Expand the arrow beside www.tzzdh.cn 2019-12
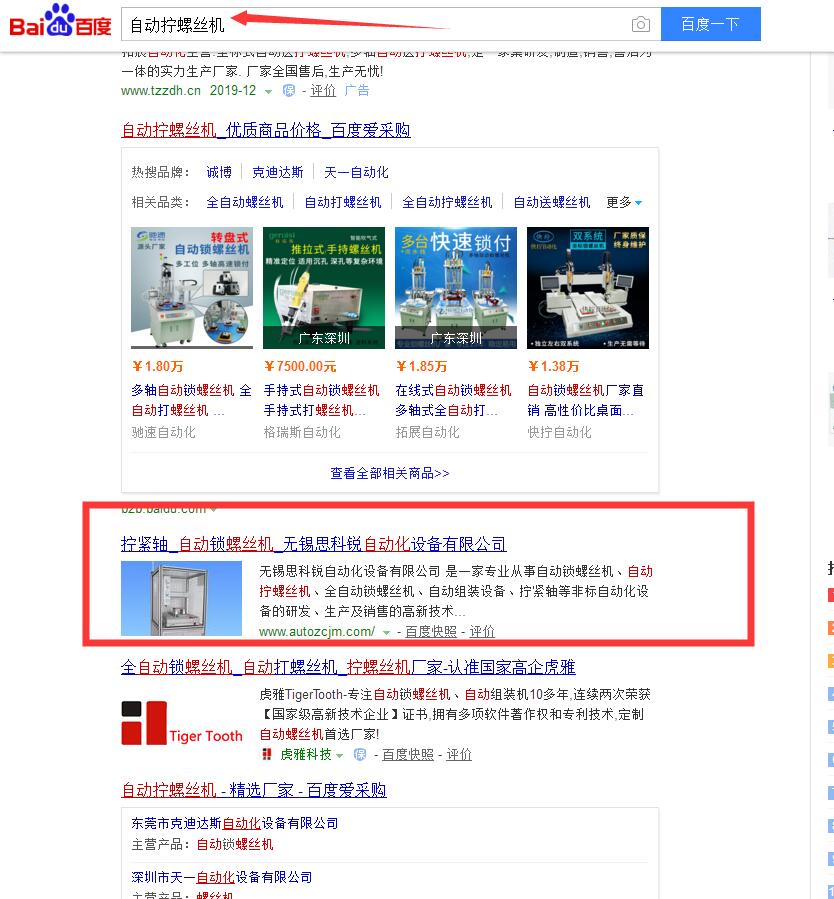 (268, 92)
